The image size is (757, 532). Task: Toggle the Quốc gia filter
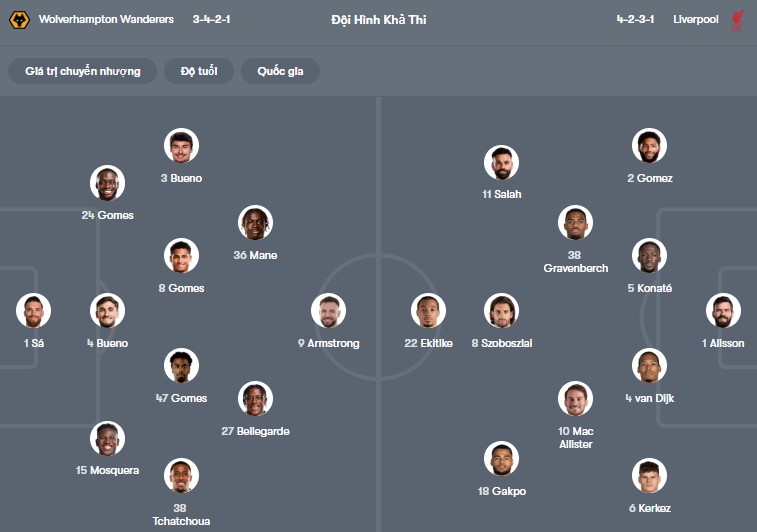(280, 71)
